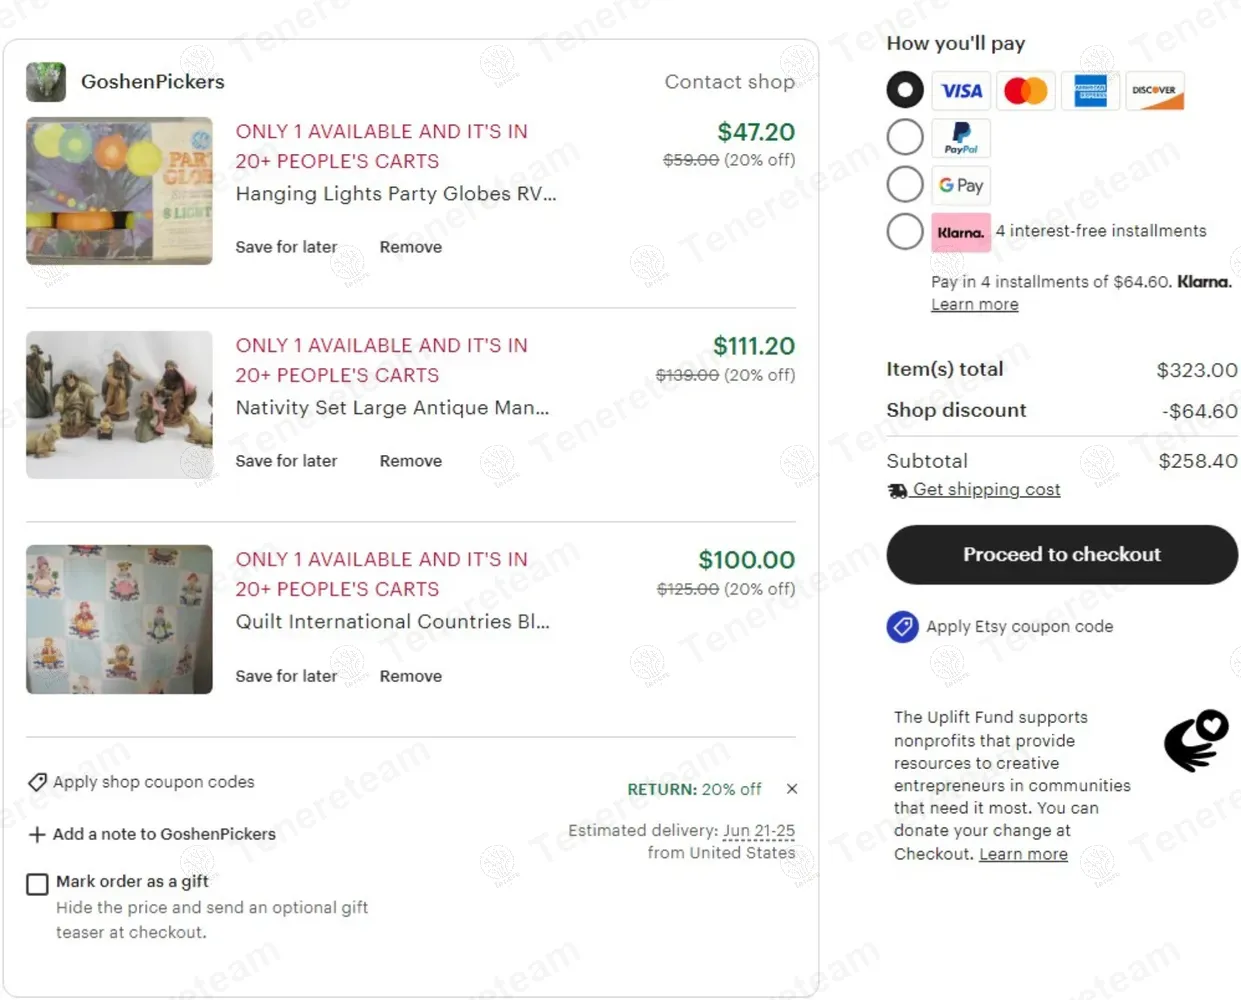Expand Add a note to GoshenPickers

tap(152, 834)
